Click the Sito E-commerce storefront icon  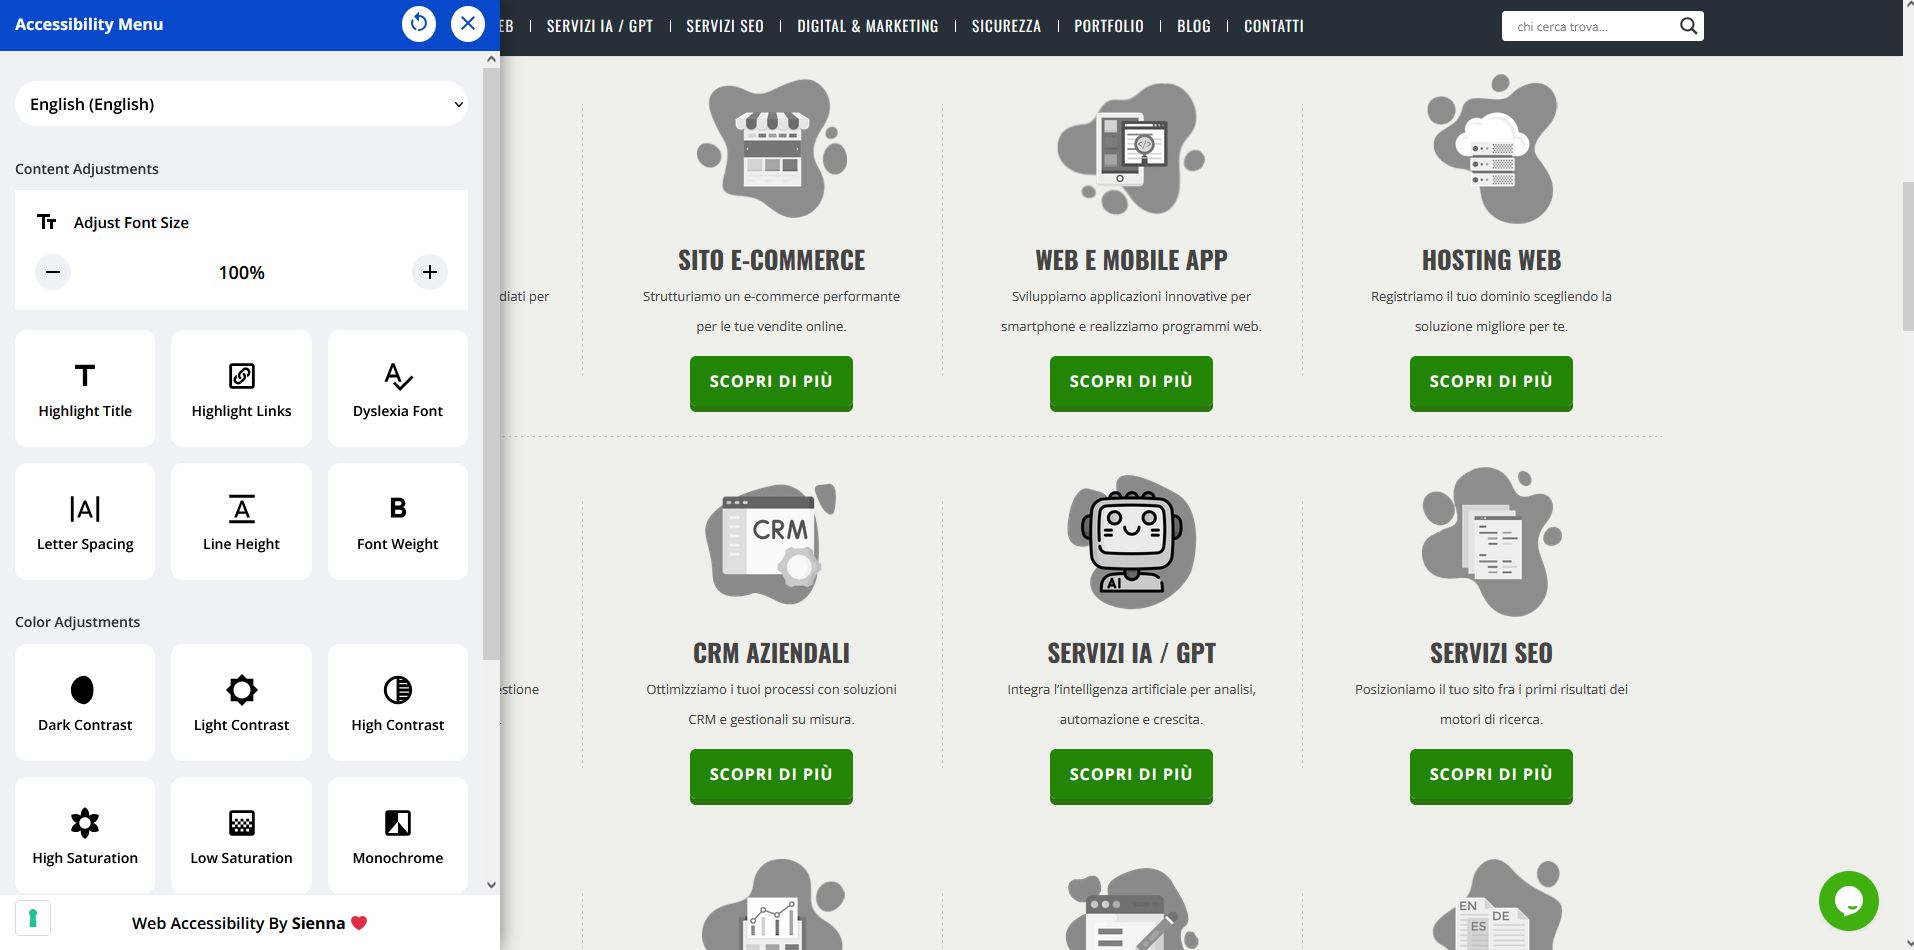click(771, 149)
